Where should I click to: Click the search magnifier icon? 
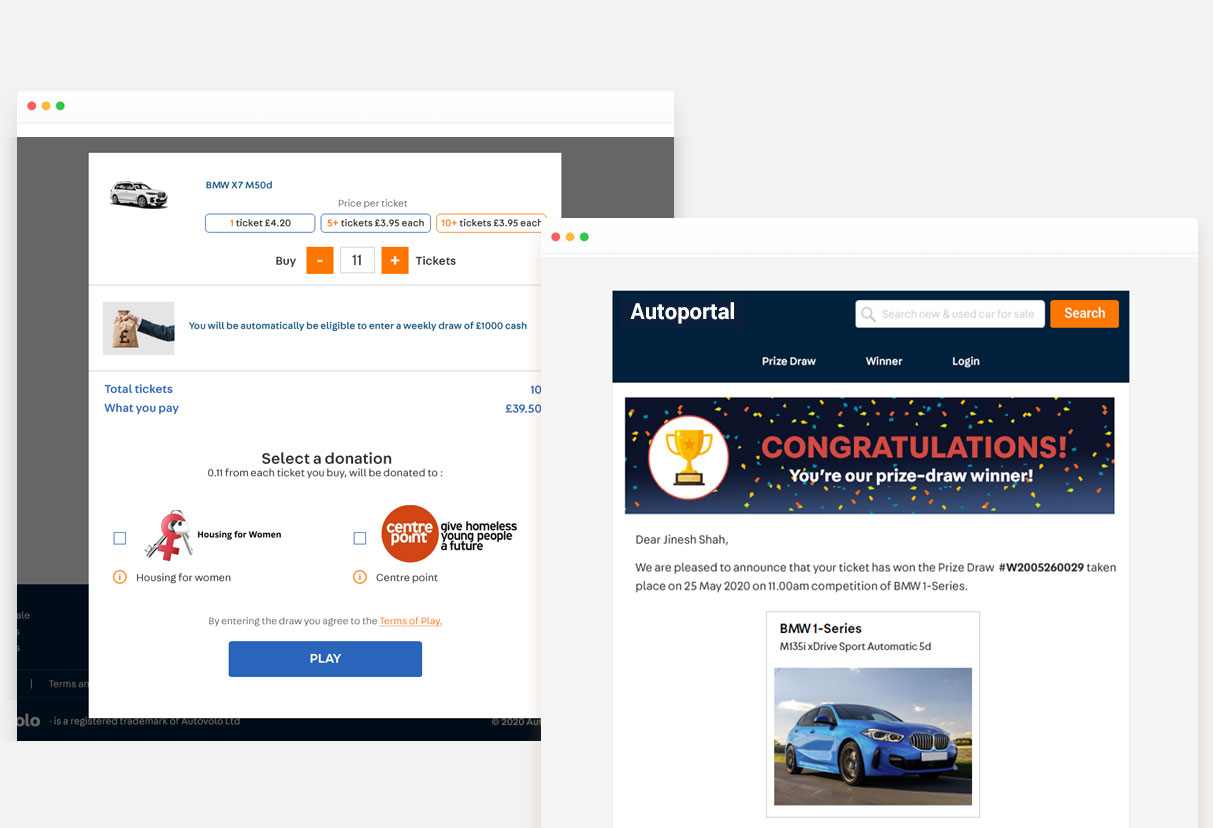(869, 313)
